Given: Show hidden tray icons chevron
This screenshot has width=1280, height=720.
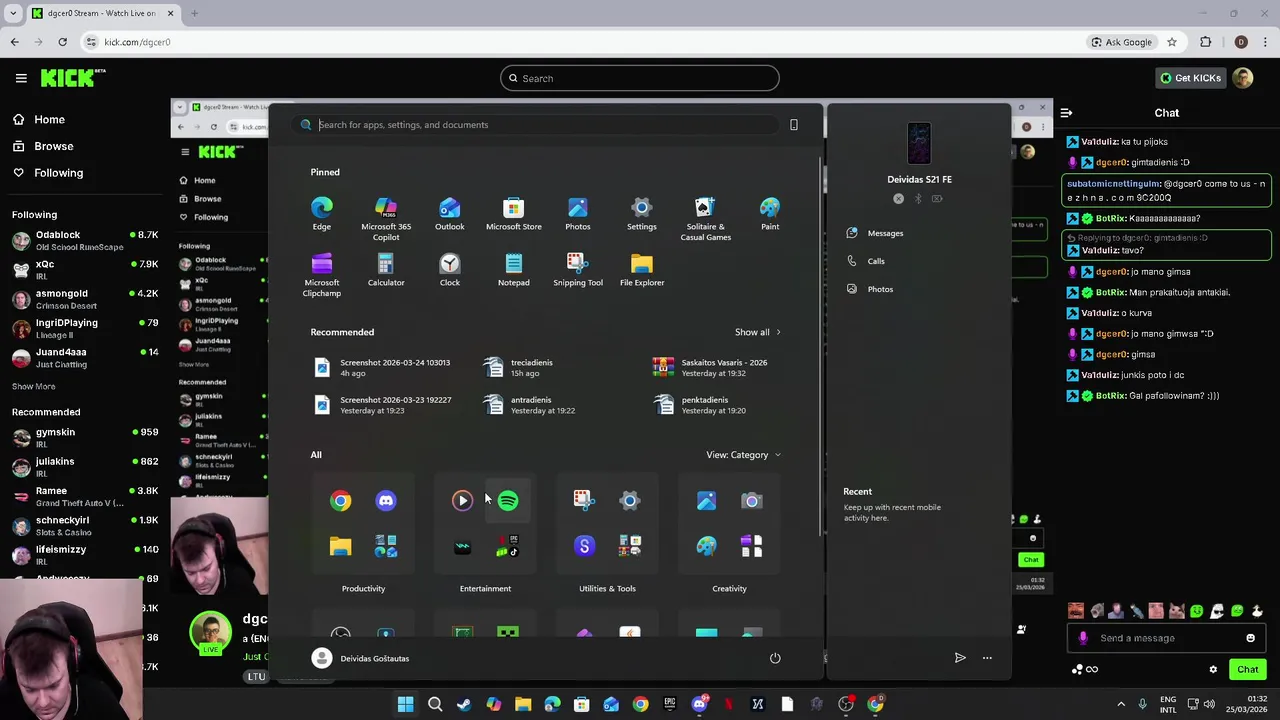Looking at the screenshot, I should click(1121, 705).
